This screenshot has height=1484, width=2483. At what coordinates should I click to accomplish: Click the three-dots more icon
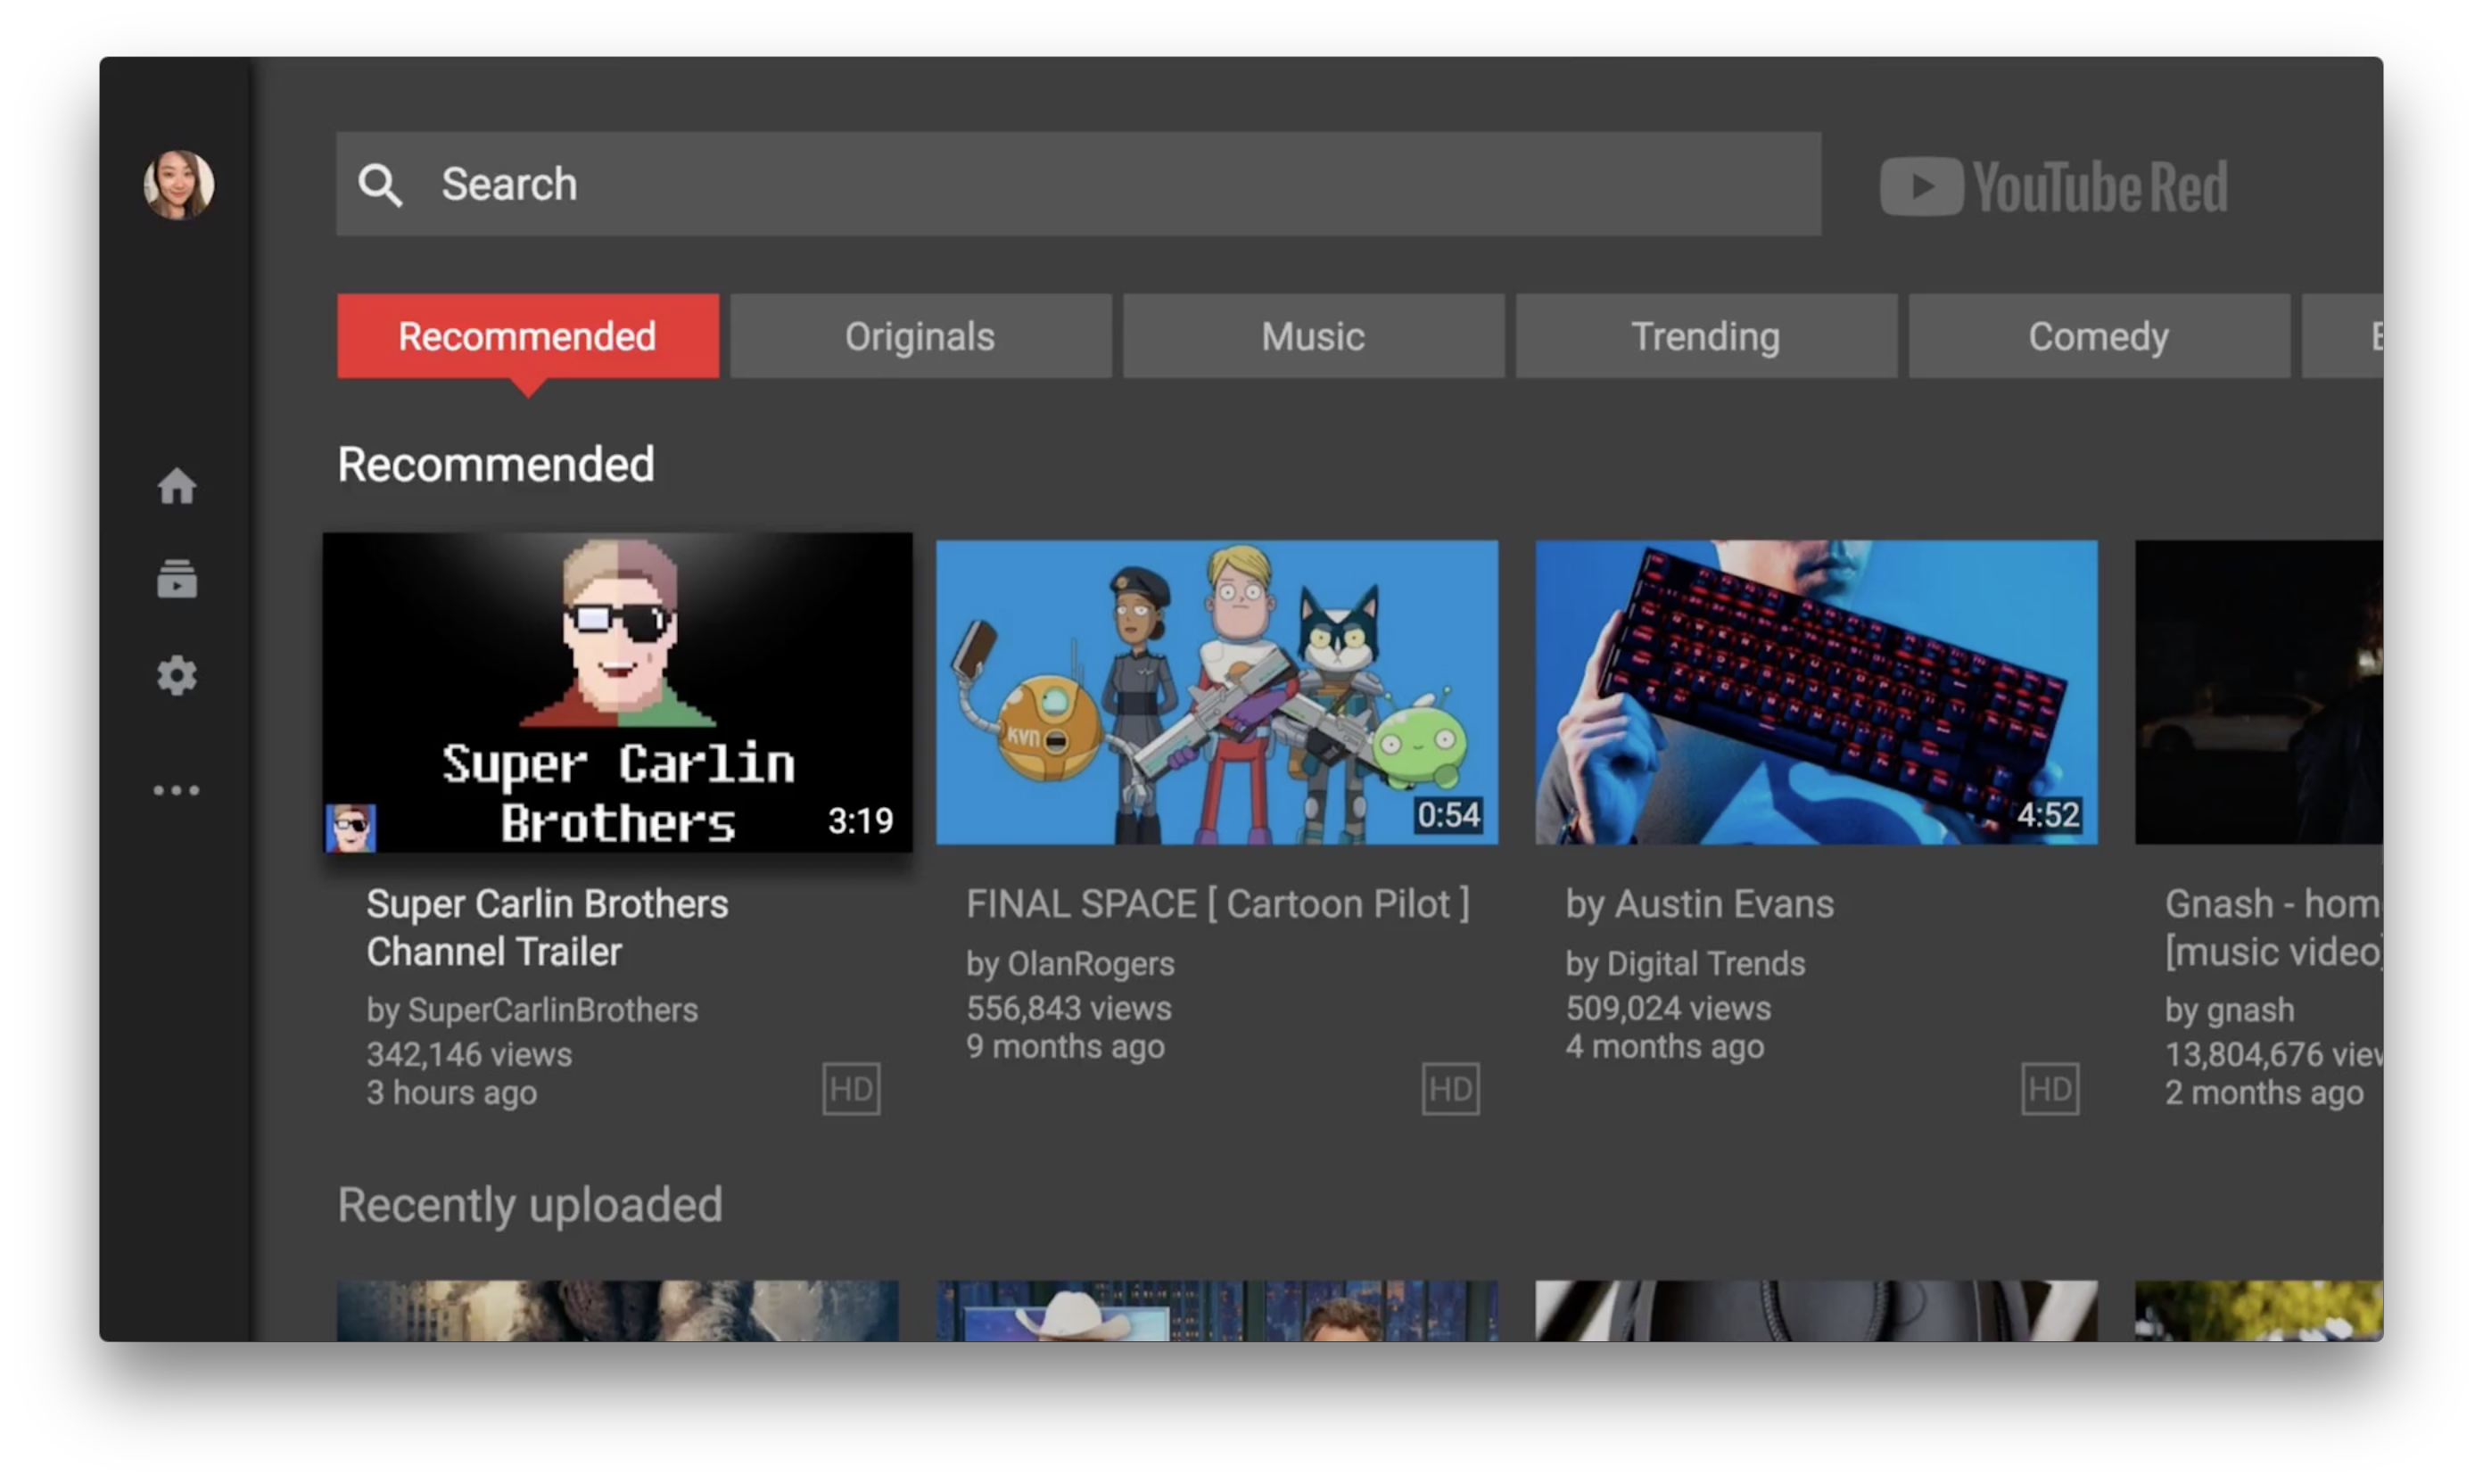click(x=177, y=790)
